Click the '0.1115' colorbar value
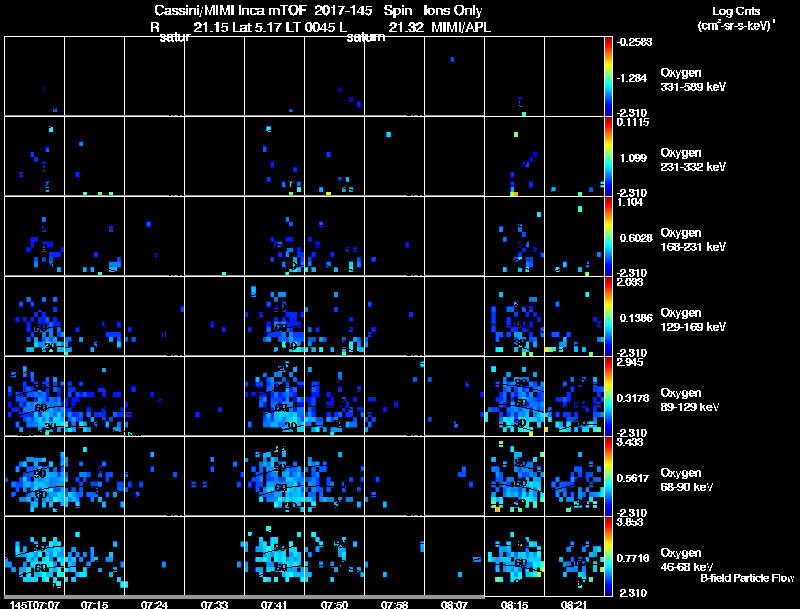This screenshot has height=609, width=800. (x=633, y=122)
